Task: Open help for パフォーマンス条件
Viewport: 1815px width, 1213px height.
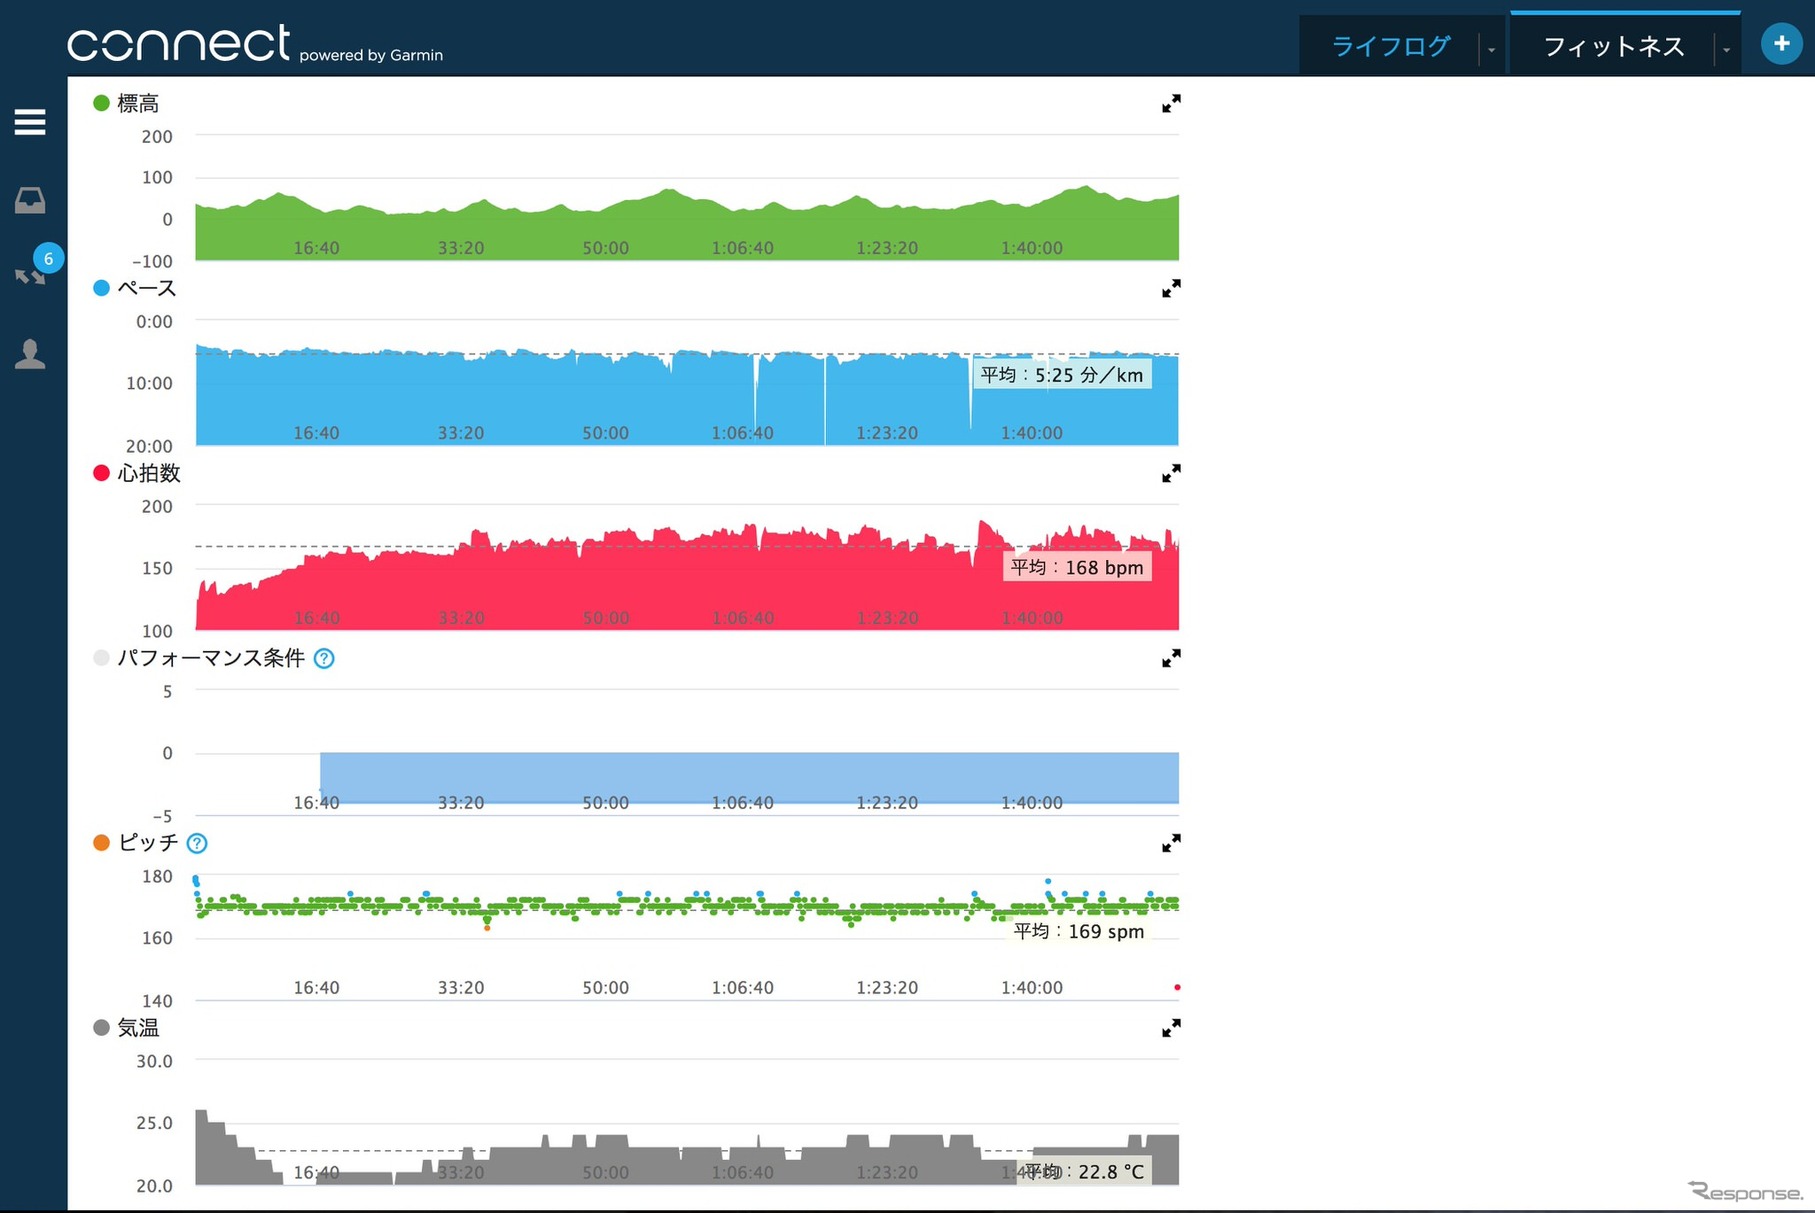Action: (x=324, y=659)
